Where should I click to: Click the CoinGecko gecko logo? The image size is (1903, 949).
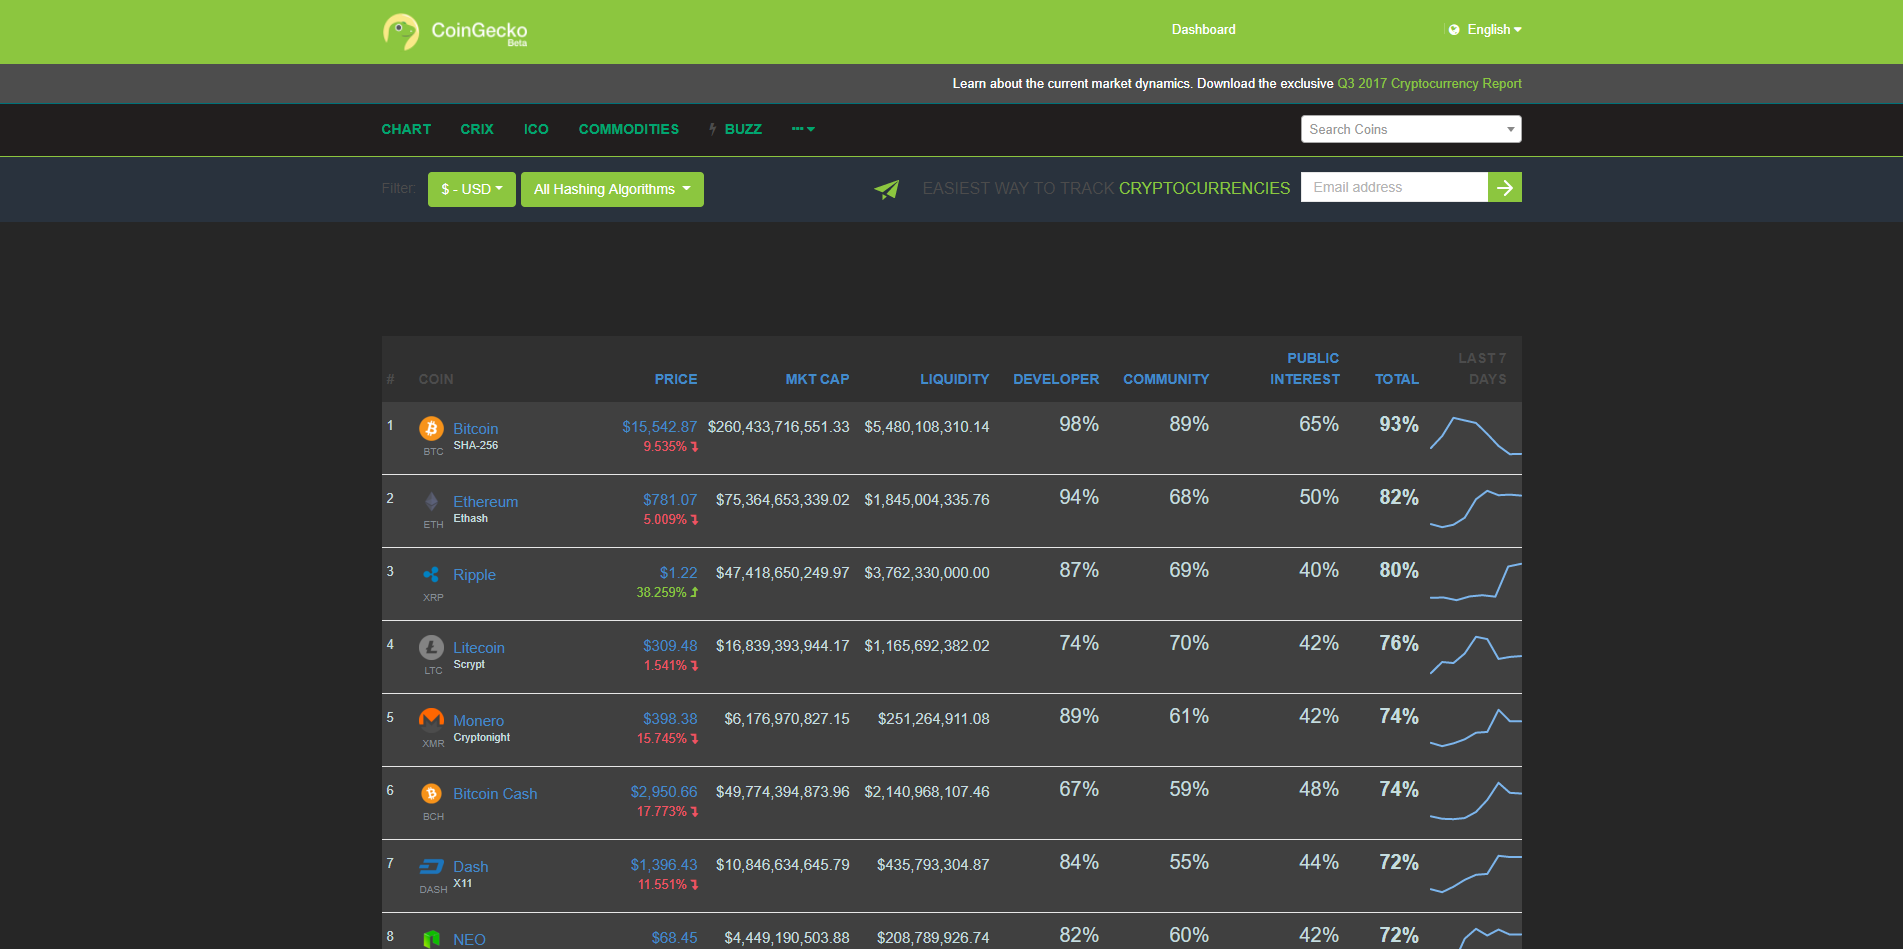click(x=401, y=31)
